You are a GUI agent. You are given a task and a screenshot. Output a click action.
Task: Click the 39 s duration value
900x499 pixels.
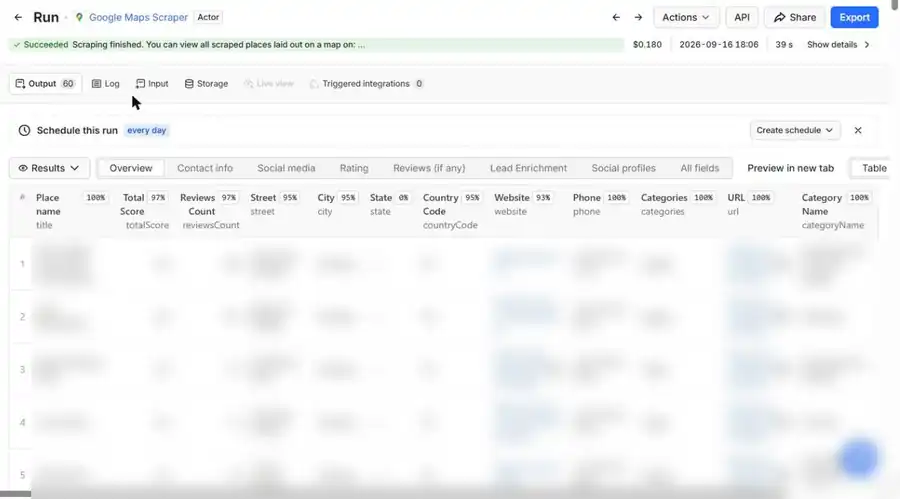[783, 44]
